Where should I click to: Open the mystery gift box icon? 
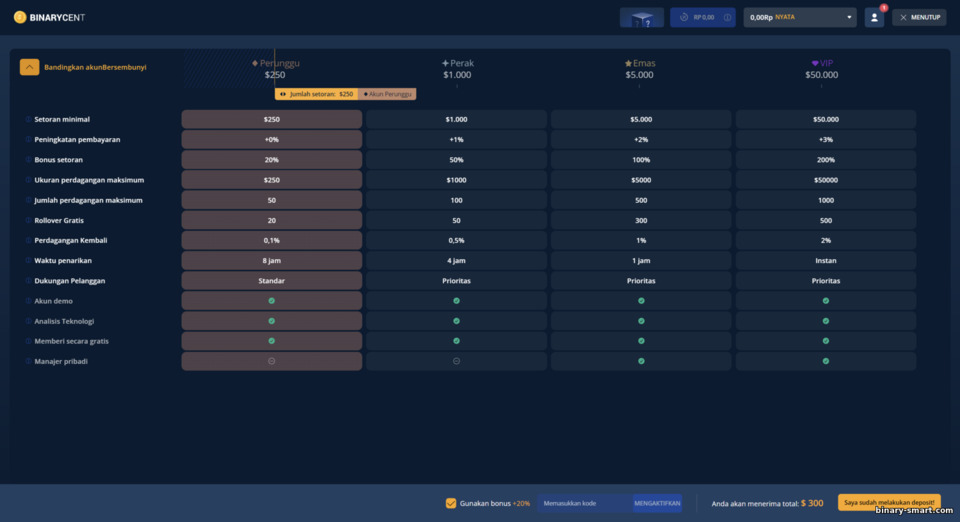(x=642, y=18)
